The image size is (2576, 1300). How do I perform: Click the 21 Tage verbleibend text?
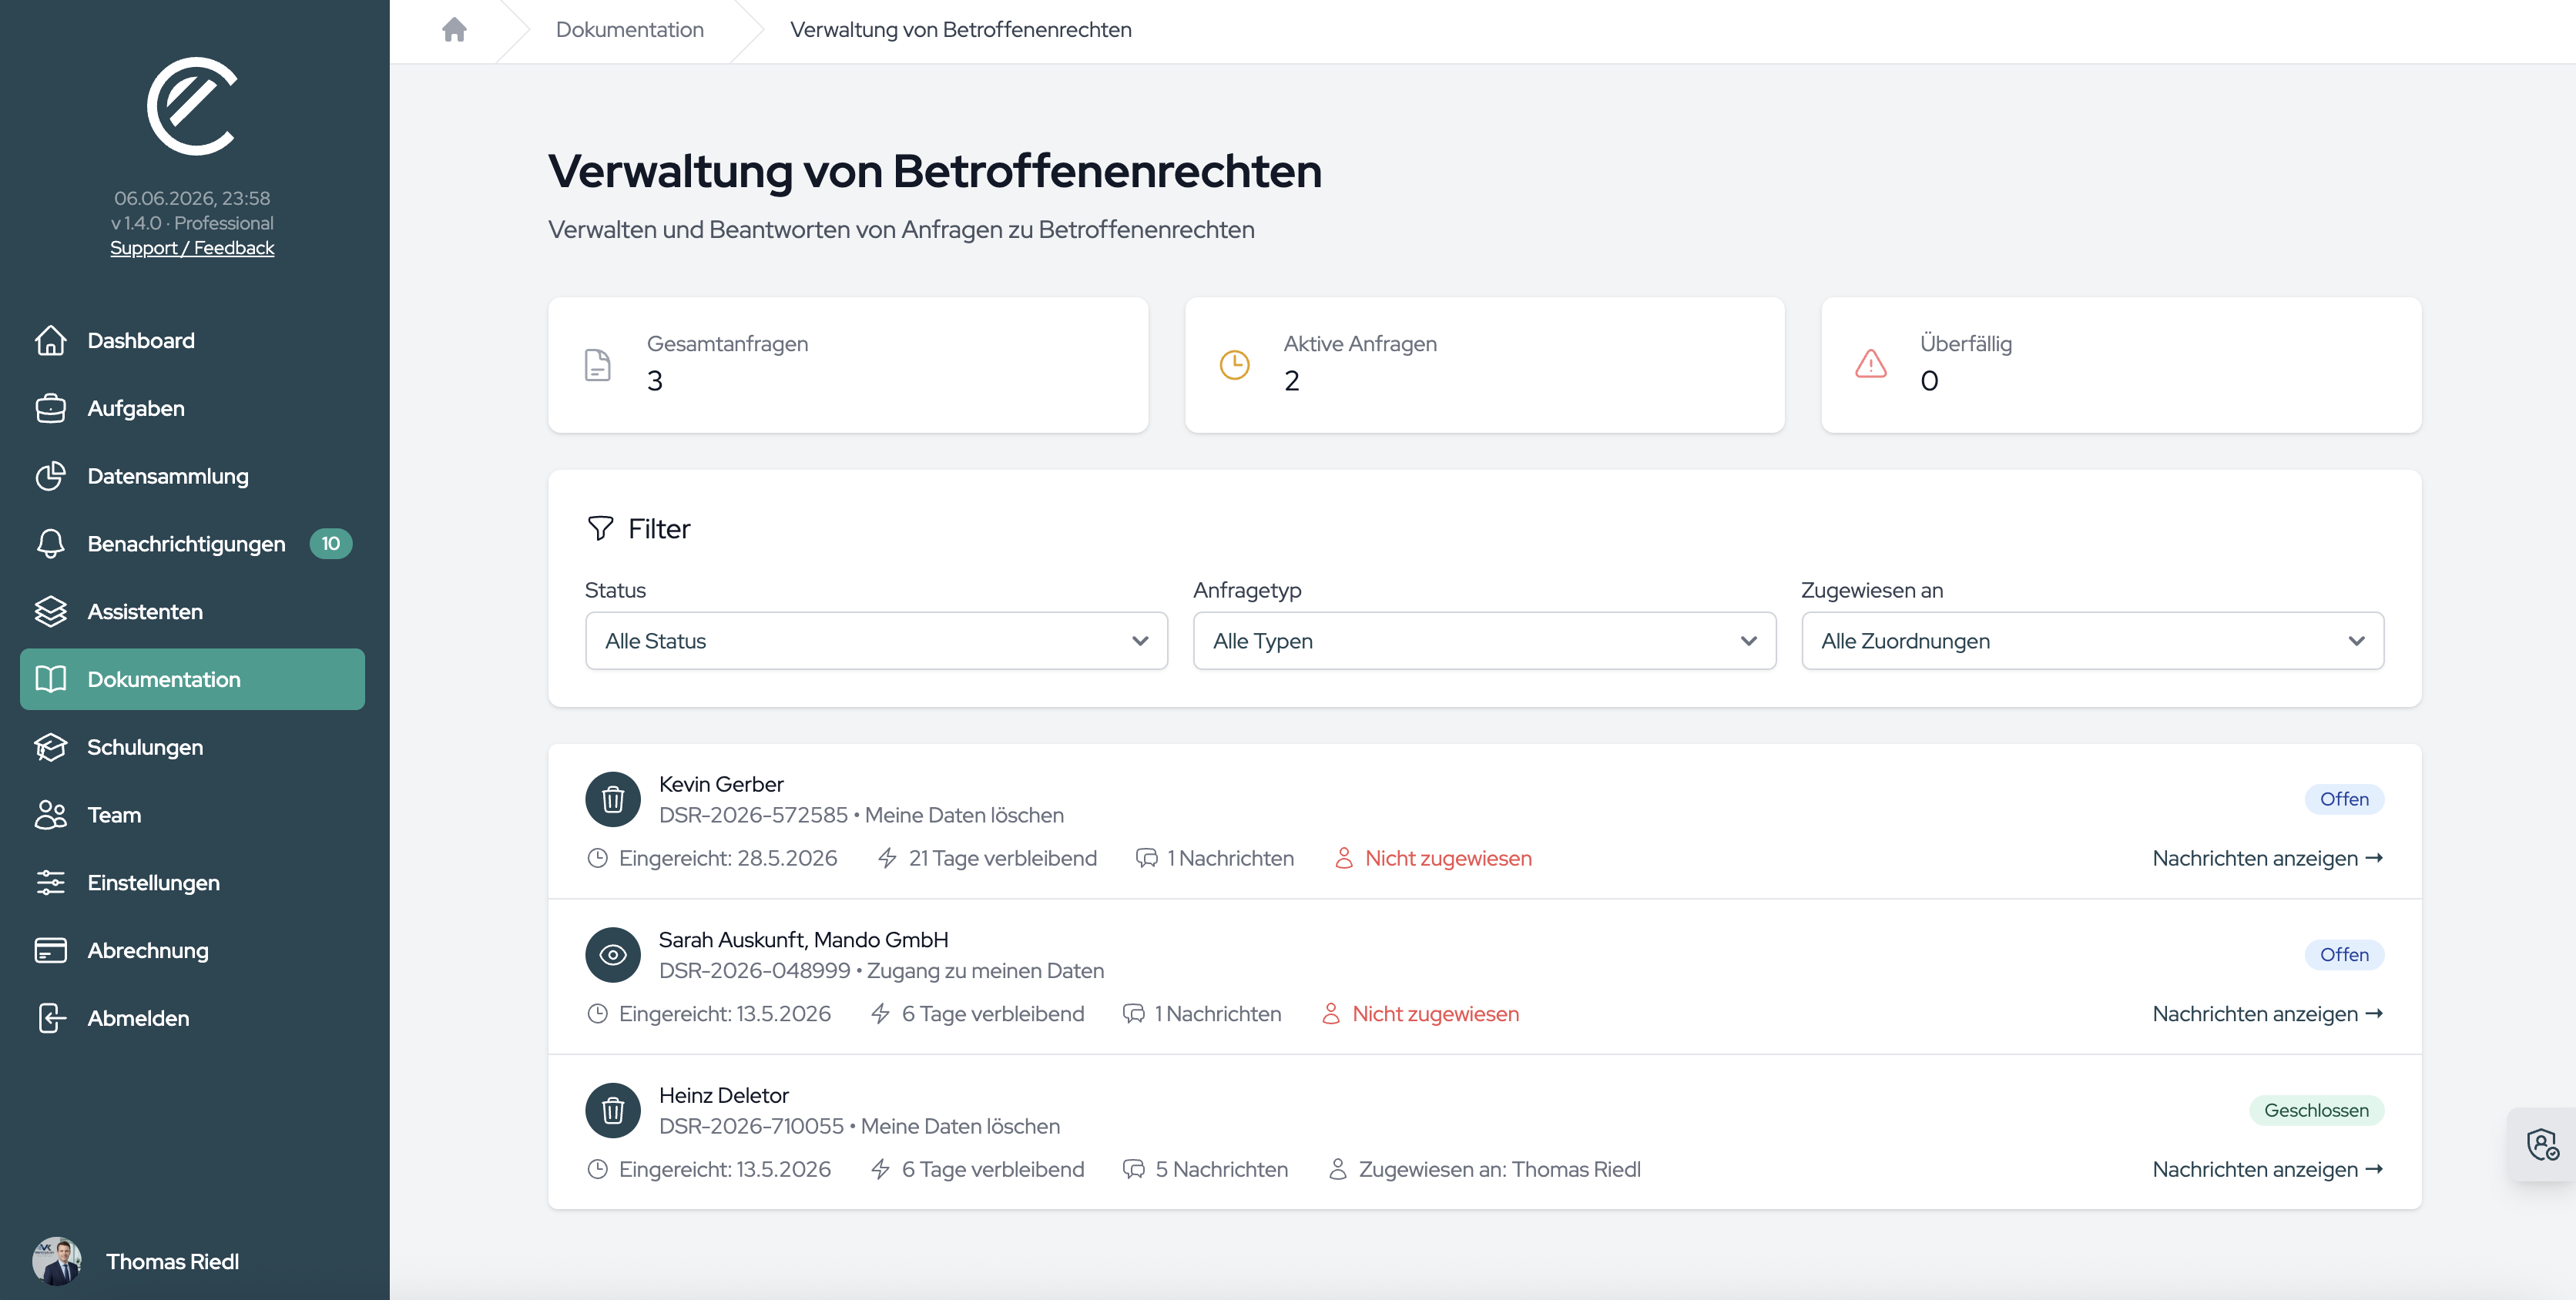[1002, 858]
